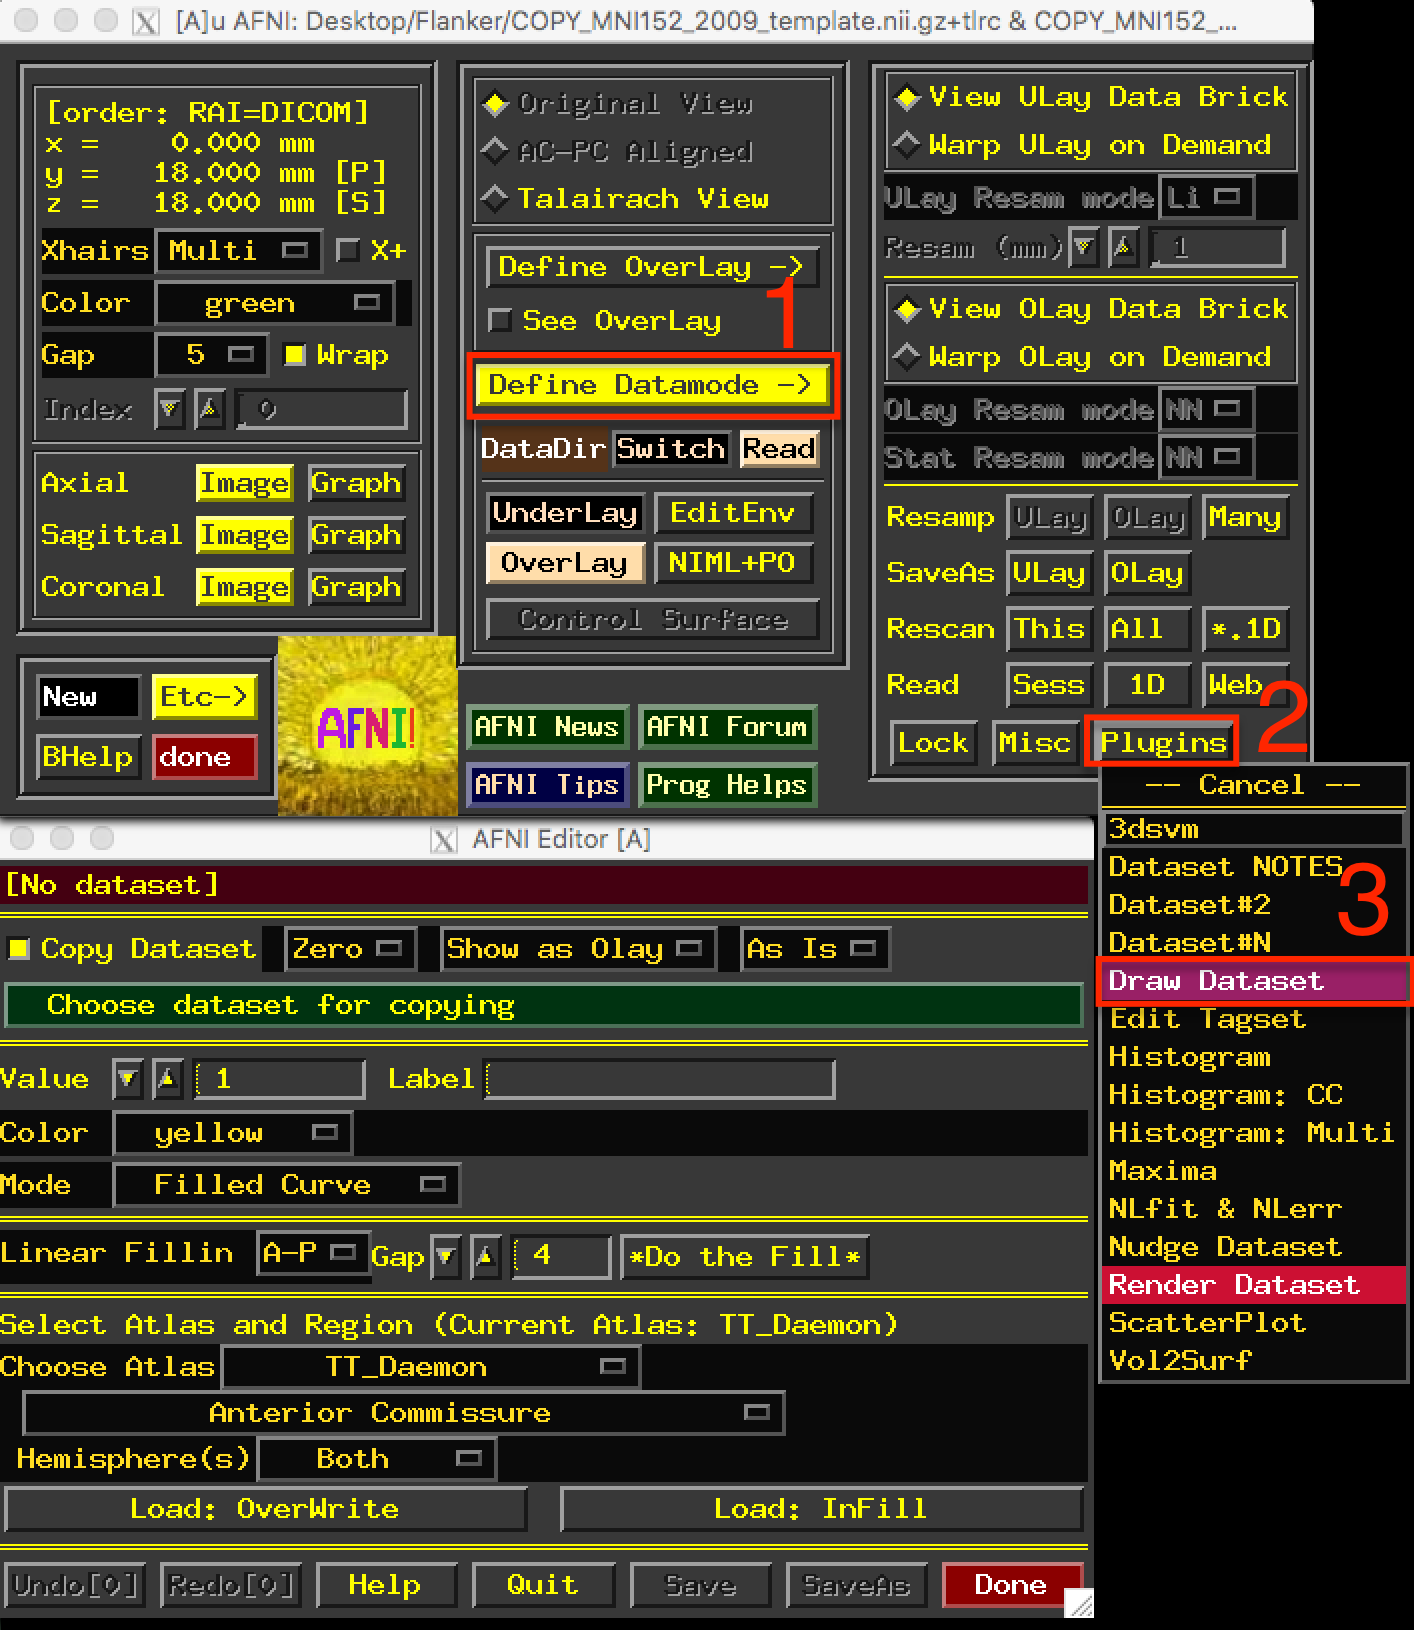Screen dimensions: 1414x1630
Task: Open crosshair Color green dropdown
Action: click(275, 303)
